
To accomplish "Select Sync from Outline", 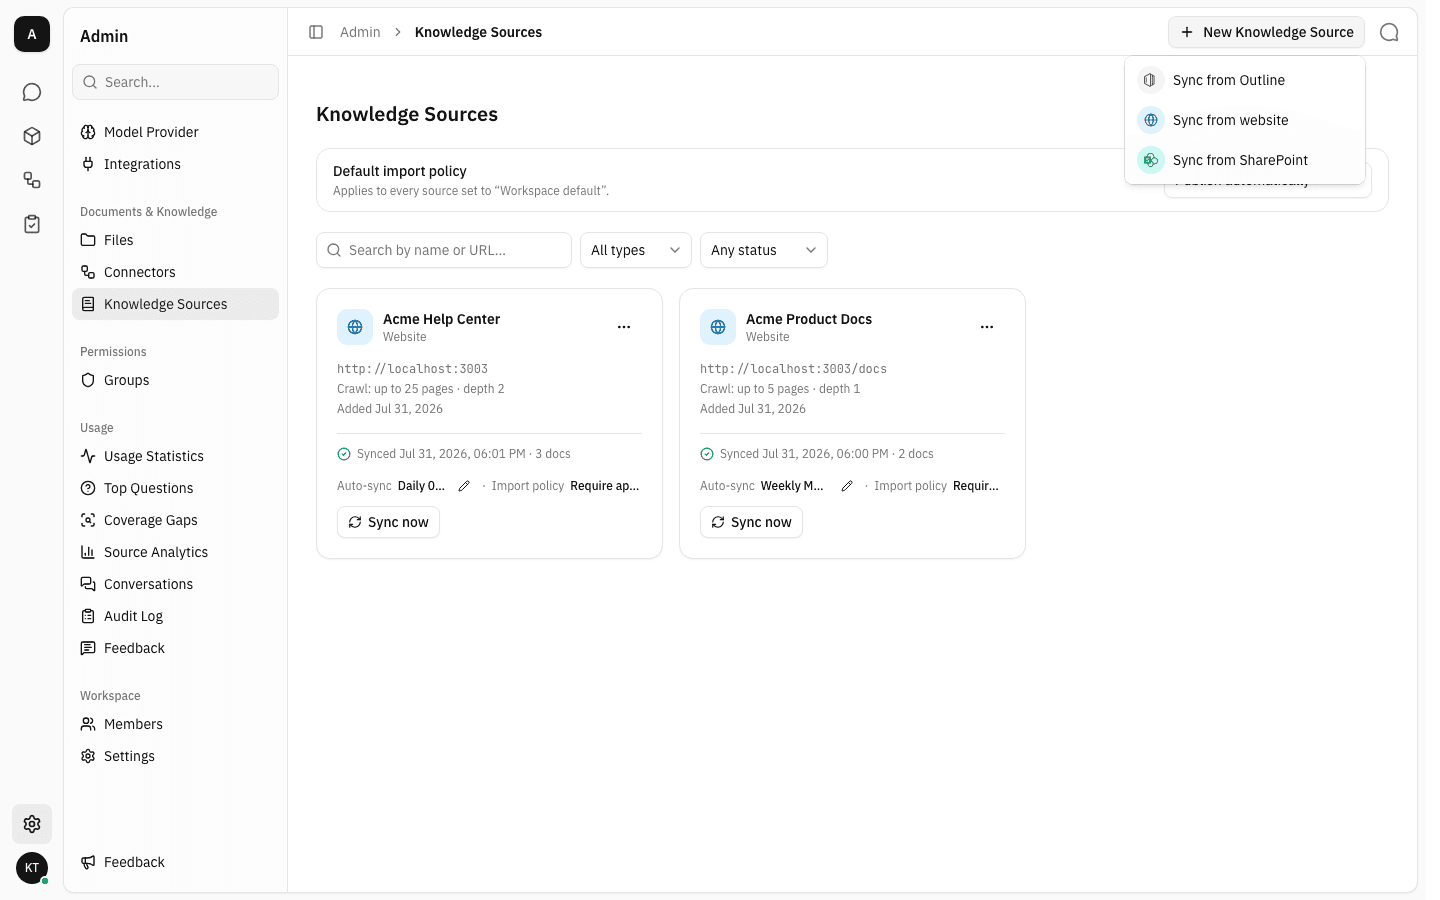I will [1245, 80].
